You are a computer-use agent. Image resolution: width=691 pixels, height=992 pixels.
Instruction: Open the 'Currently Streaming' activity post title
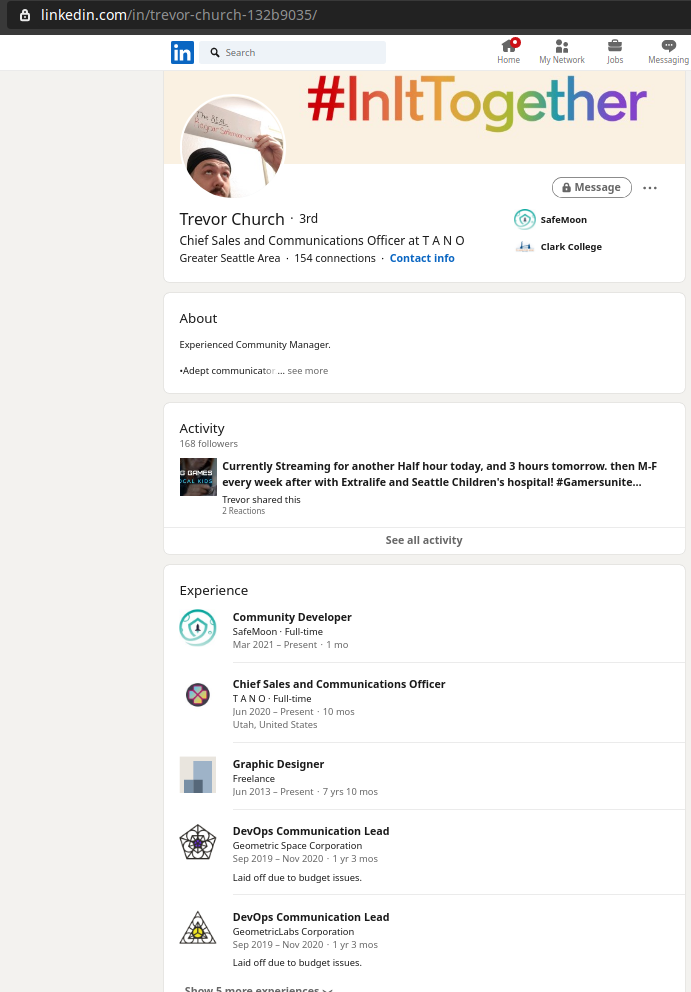(439, 474)
